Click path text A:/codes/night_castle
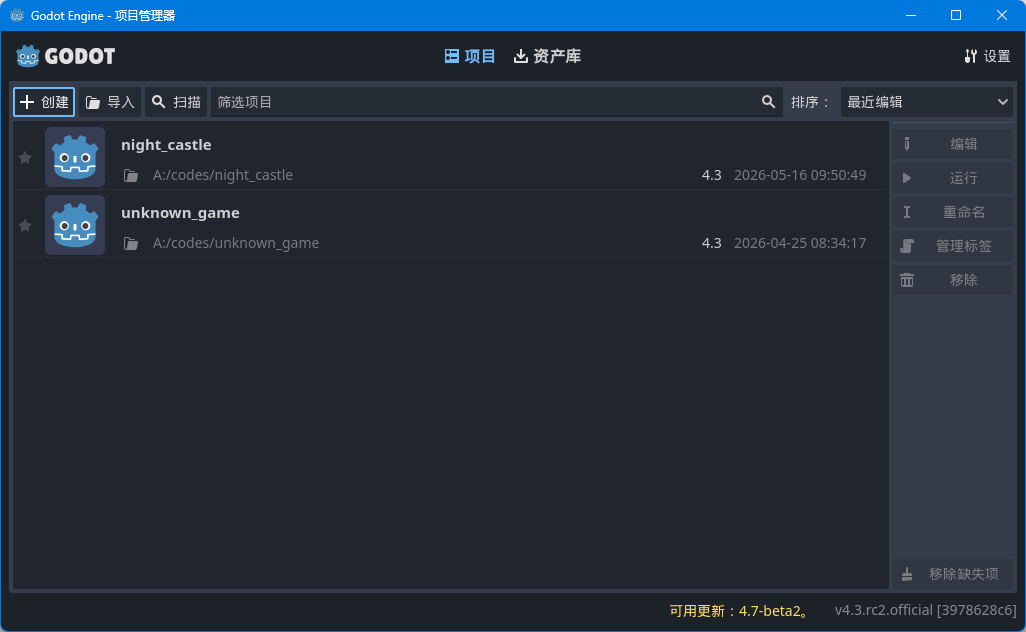The height and width of the screenshot is (632, 1026). pos(222,175)
